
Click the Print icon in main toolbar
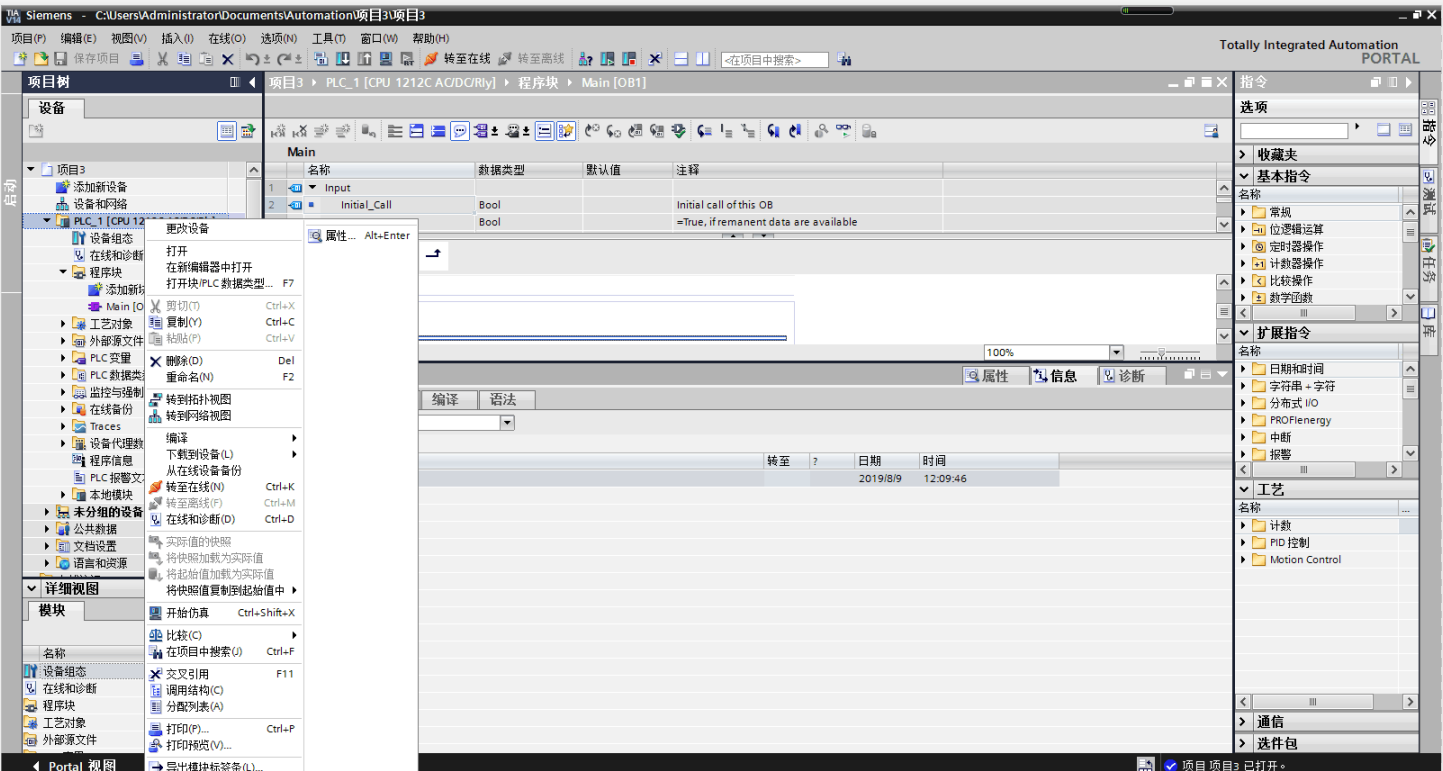(x=137, y=59)
